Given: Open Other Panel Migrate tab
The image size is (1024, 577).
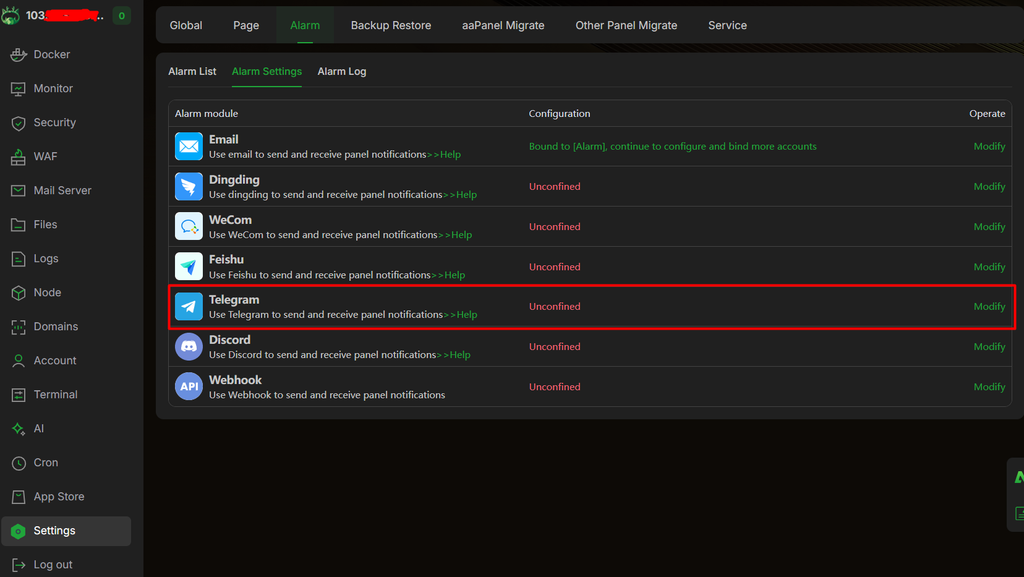Looking at the screenshot, I should point(626,25).
